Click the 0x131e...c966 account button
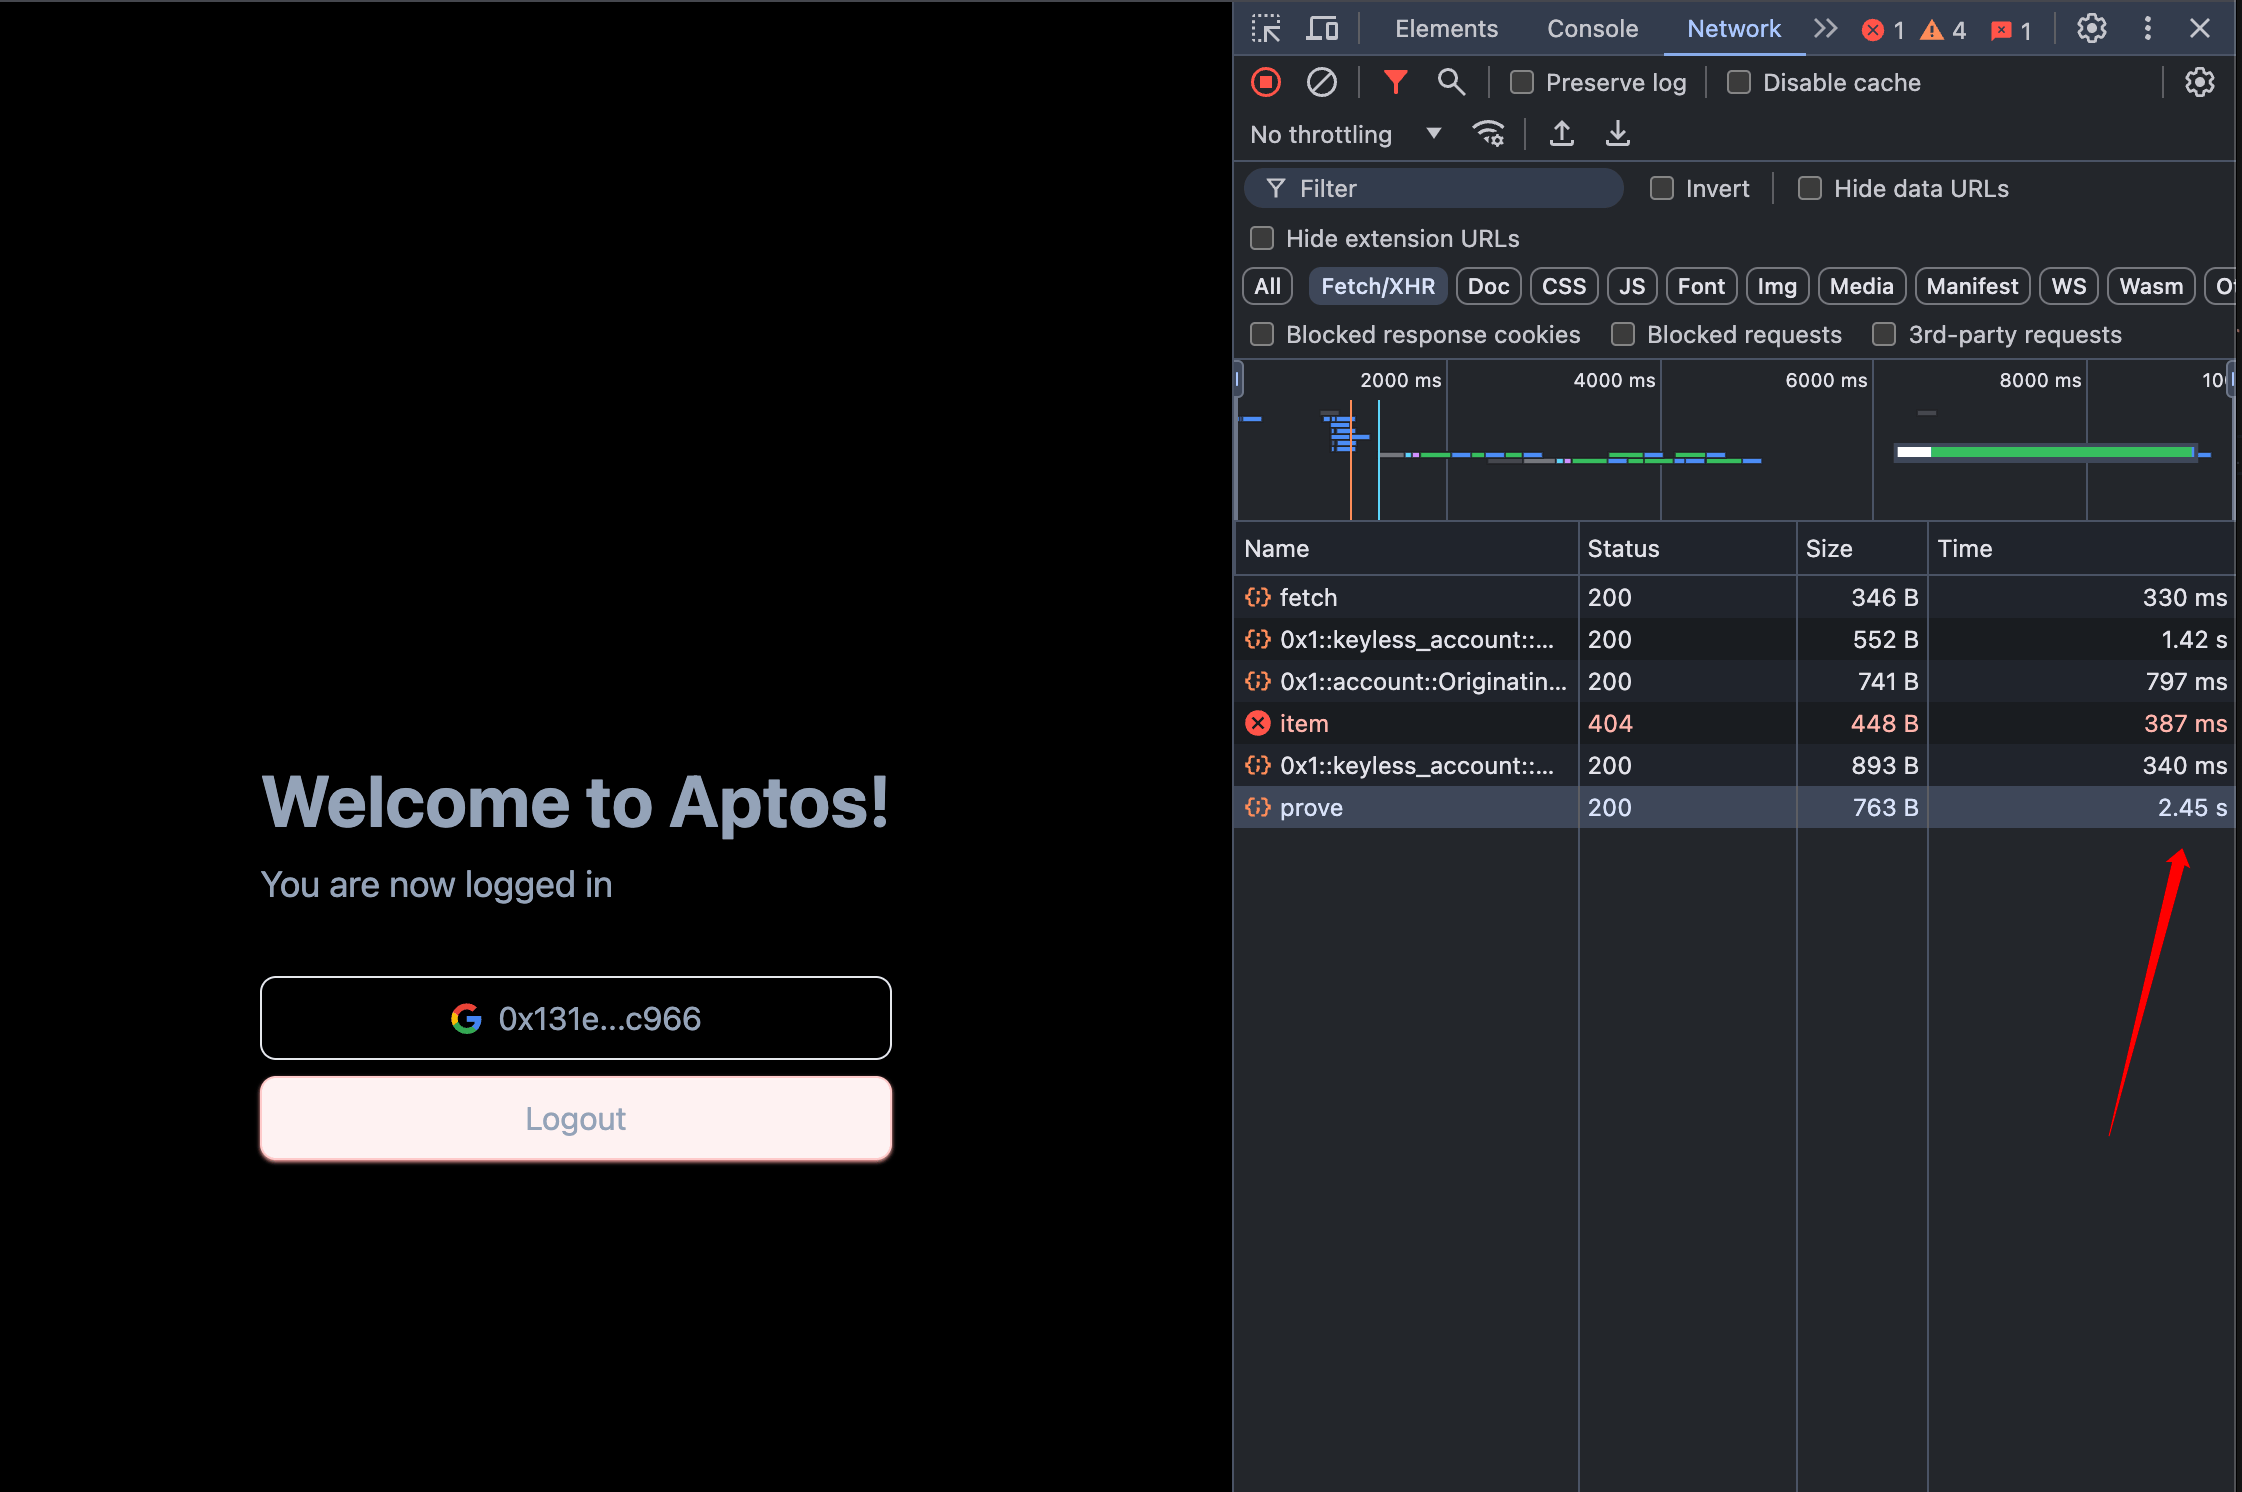 tap(576, 1018)
